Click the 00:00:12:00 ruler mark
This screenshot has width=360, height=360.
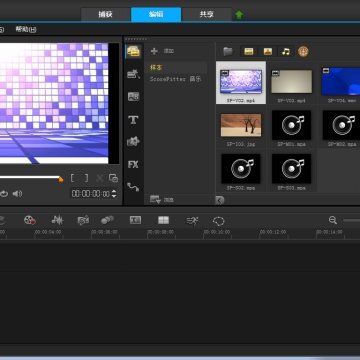[273, 232]
